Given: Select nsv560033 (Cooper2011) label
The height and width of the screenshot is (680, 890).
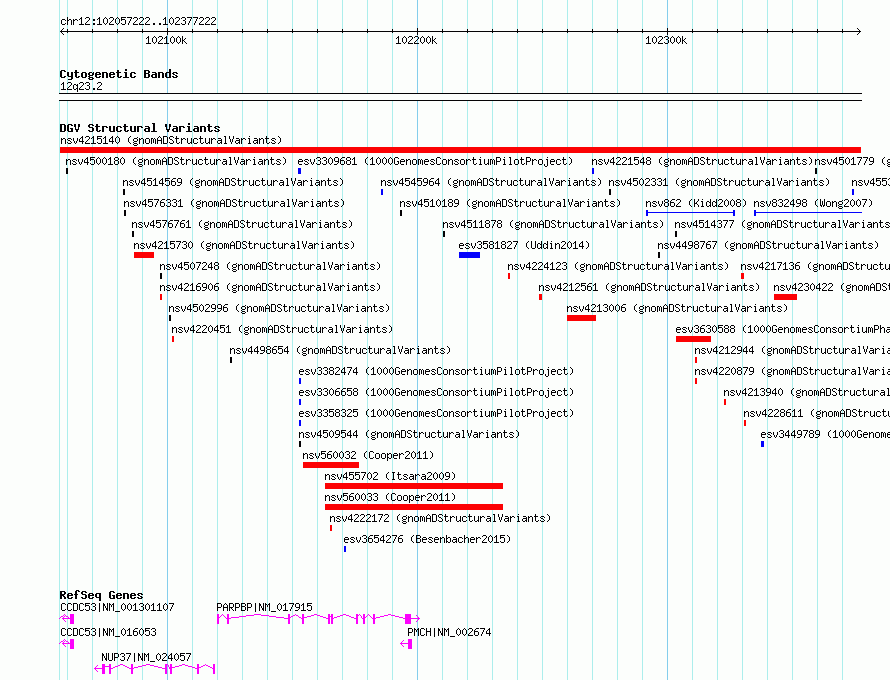Looking at the screenshot, I should (x=390, y=497).
